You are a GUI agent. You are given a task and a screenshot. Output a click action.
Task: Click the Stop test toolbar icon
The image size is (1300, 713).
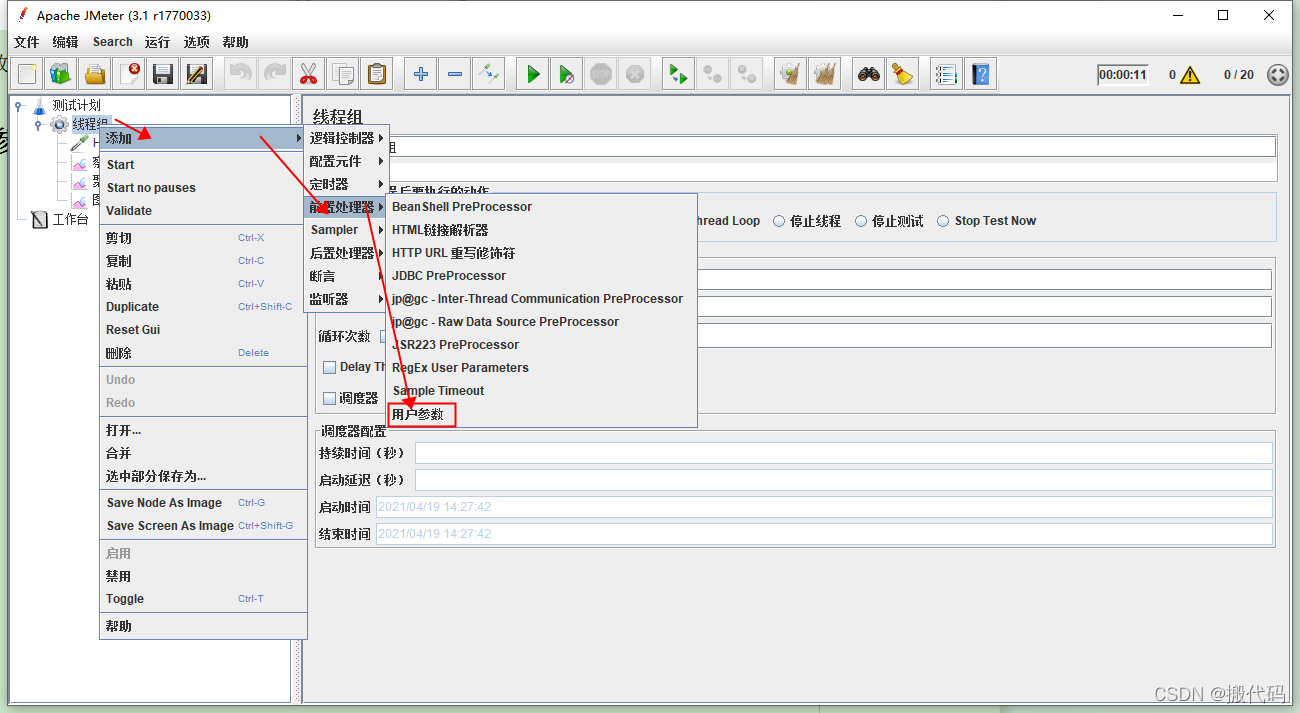601,74
